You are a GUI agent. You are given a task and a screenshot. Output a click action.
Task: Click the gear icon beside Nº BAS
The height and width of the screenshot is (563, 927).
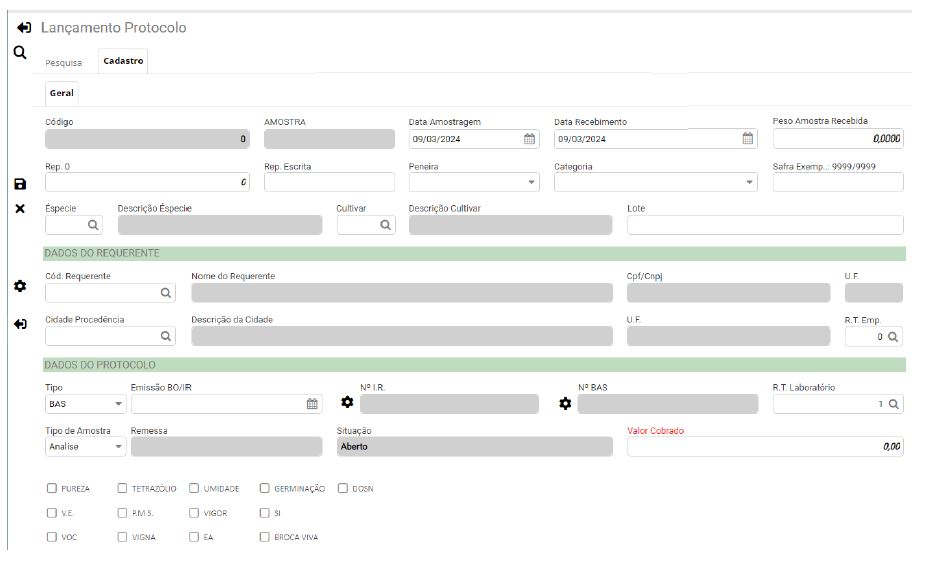pos(565,403)
